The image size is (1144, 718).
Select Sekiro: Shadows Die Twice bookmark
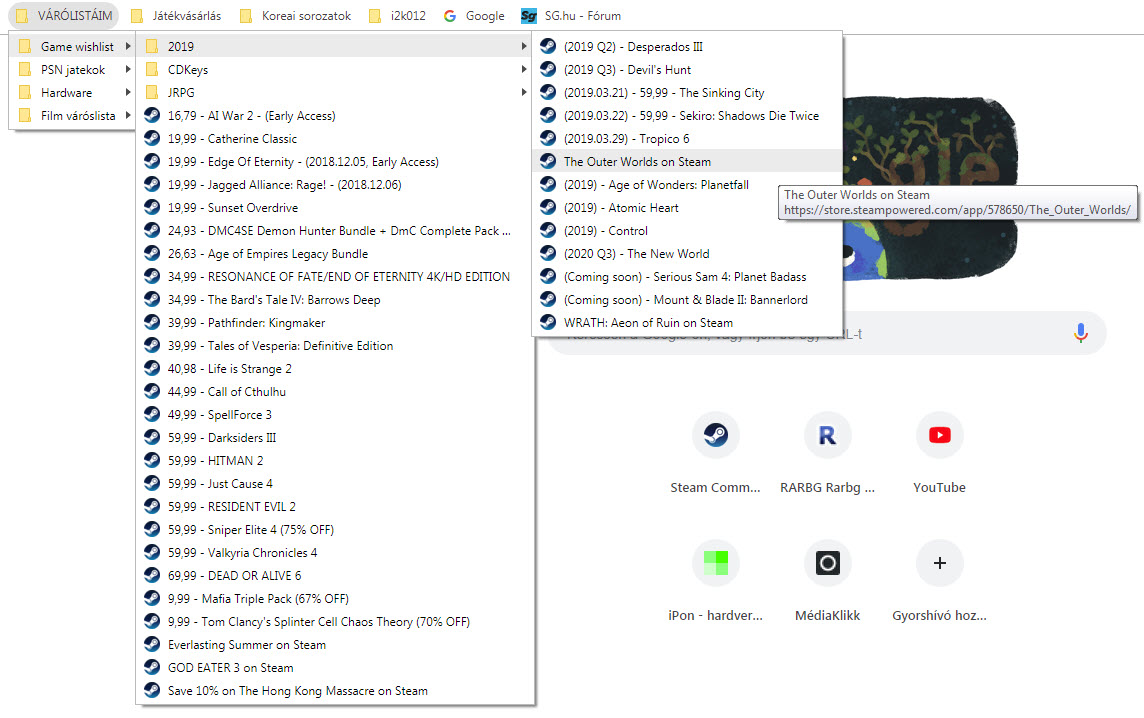[x=687, y=115]
